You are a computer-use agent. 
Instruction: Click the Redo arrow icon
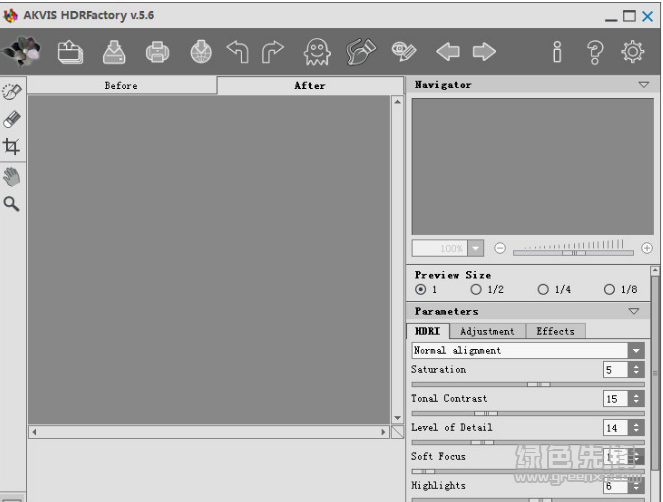(273, 52)
